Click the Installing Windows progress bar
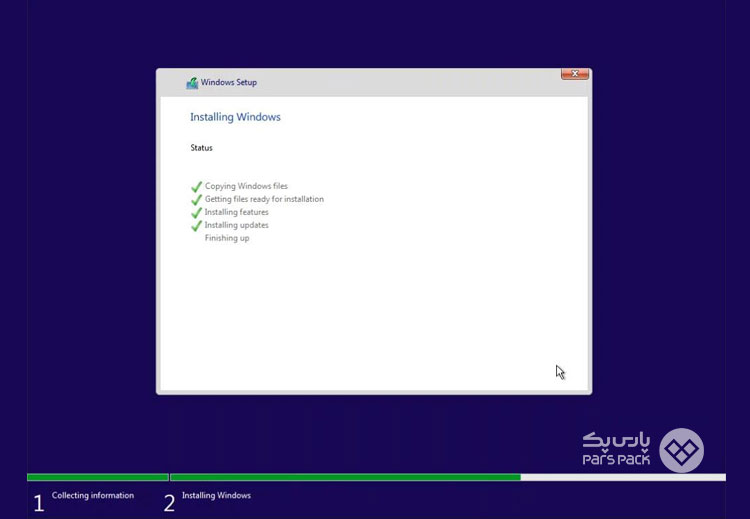This screenshot has height=519, width=750. coord(448,477)
